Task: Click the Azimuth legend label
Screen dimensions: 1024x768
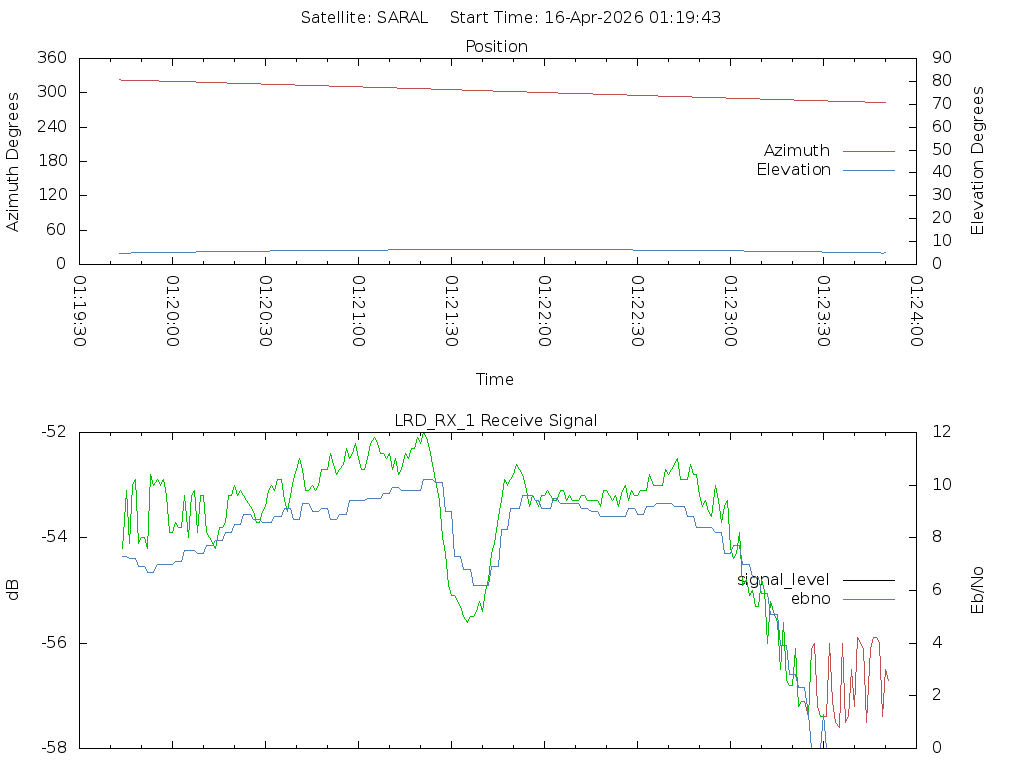Action: 796,150
